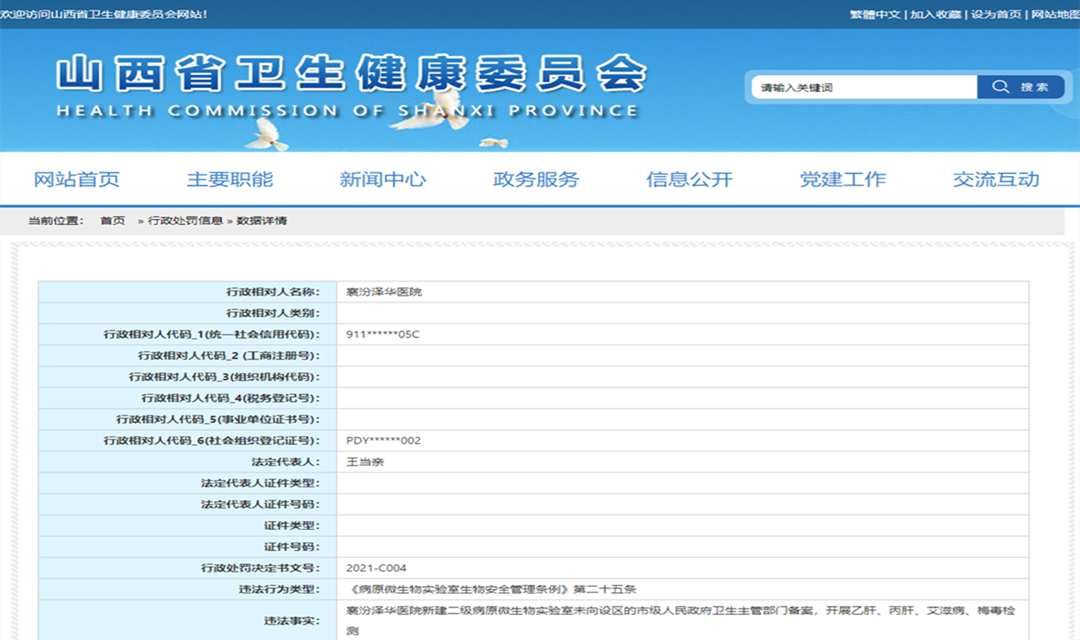Click the keyword search input field
The image size is (1080, 640).
click(x=863, y=88)
